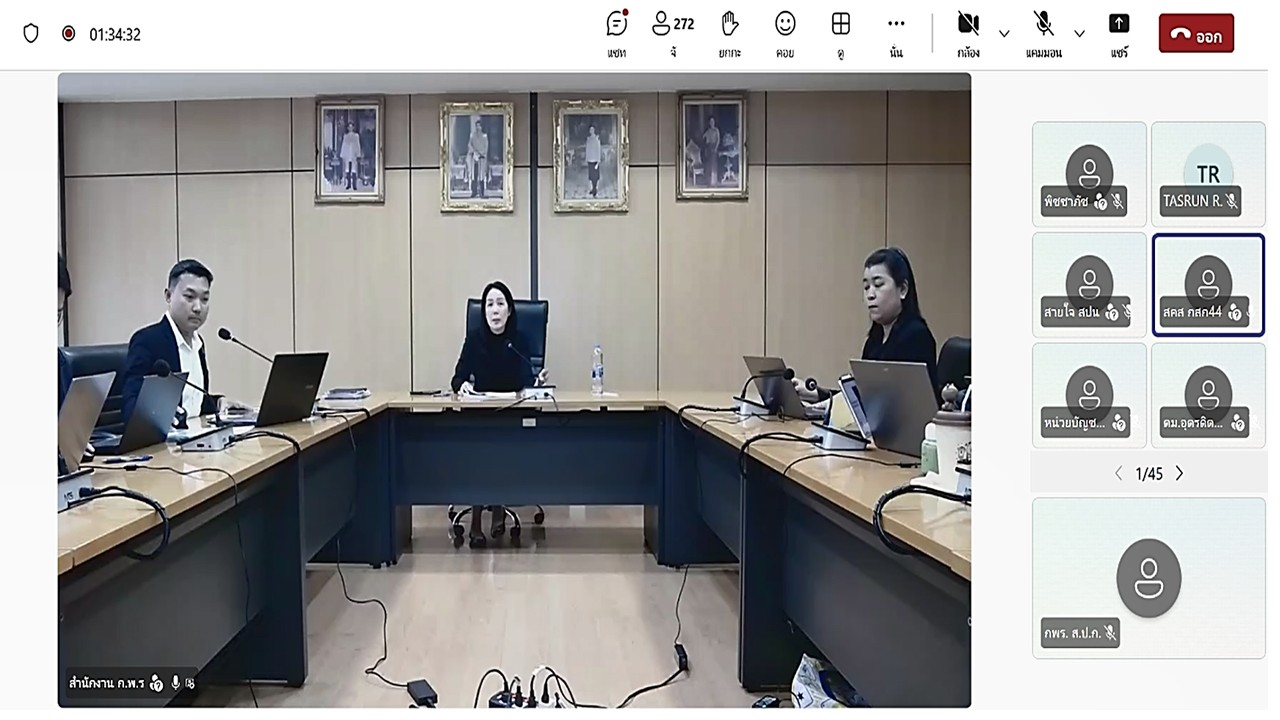Show the participants list with 272 people

click(x=673, y=33)
